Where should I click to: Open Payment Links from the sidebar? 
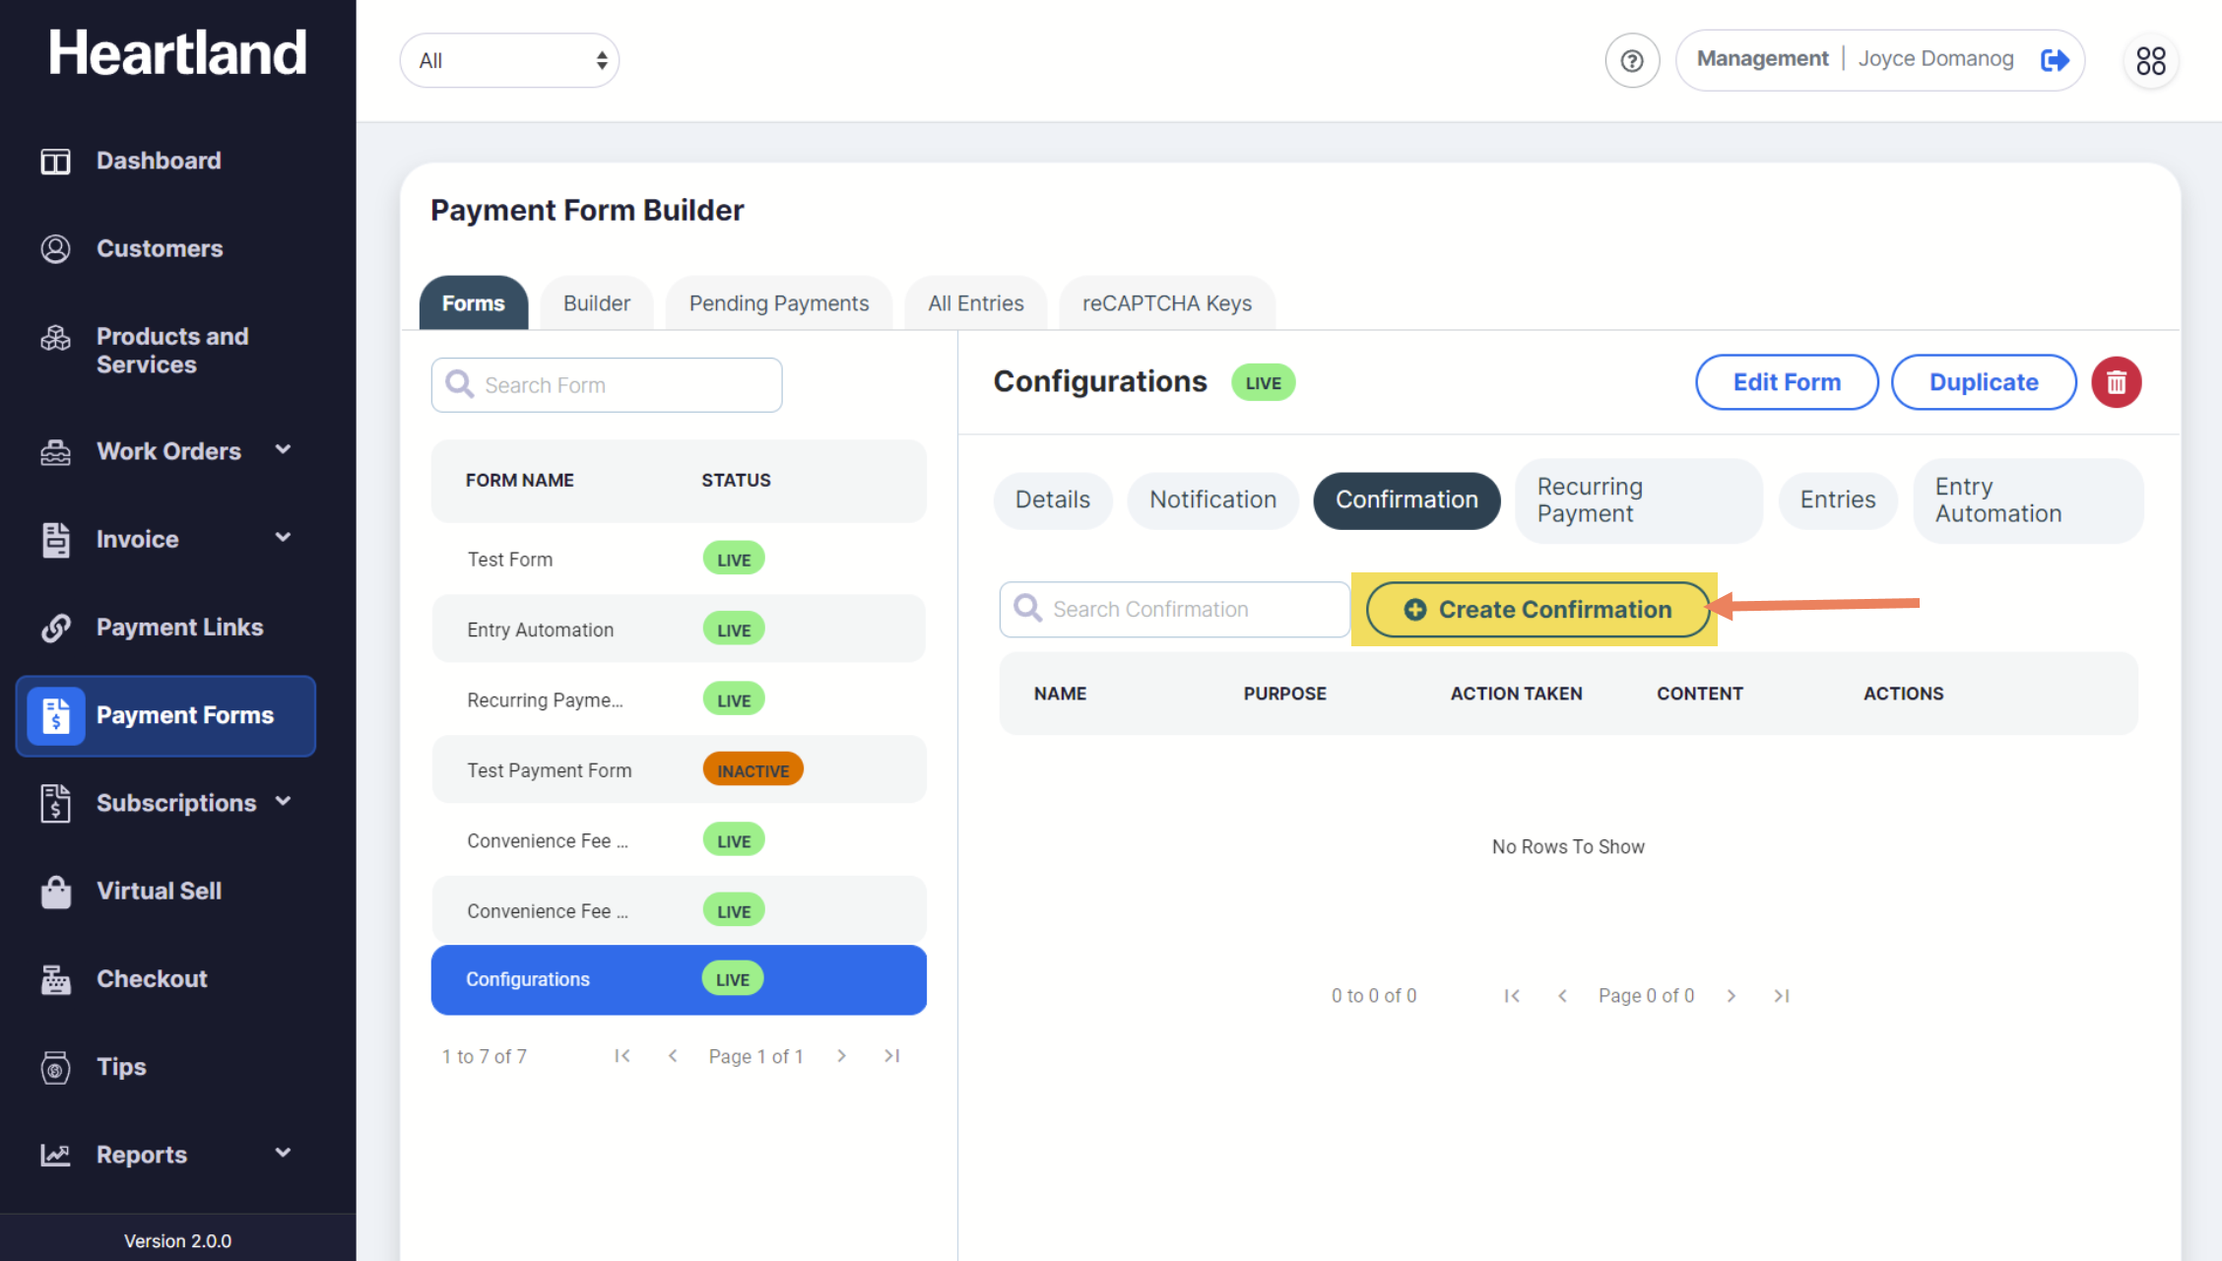[179, 627]
